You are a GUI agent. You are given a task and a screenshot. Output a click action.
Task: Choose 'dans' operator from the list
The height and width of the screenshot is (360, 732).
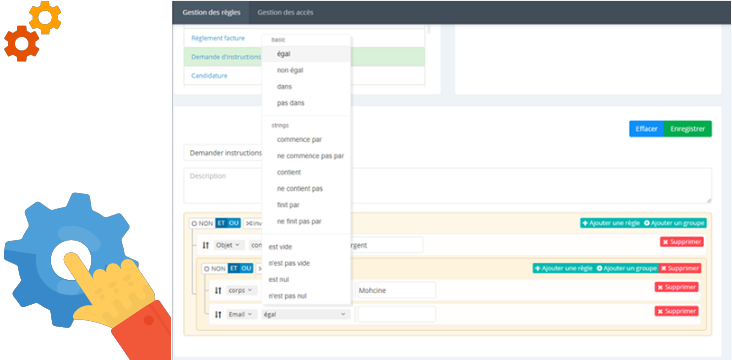tap(306, 87)
